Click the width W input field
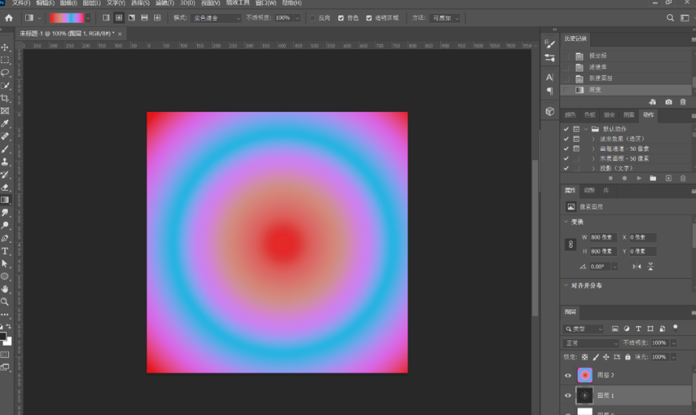Screen dimensions: 696x415 point(604,238)
